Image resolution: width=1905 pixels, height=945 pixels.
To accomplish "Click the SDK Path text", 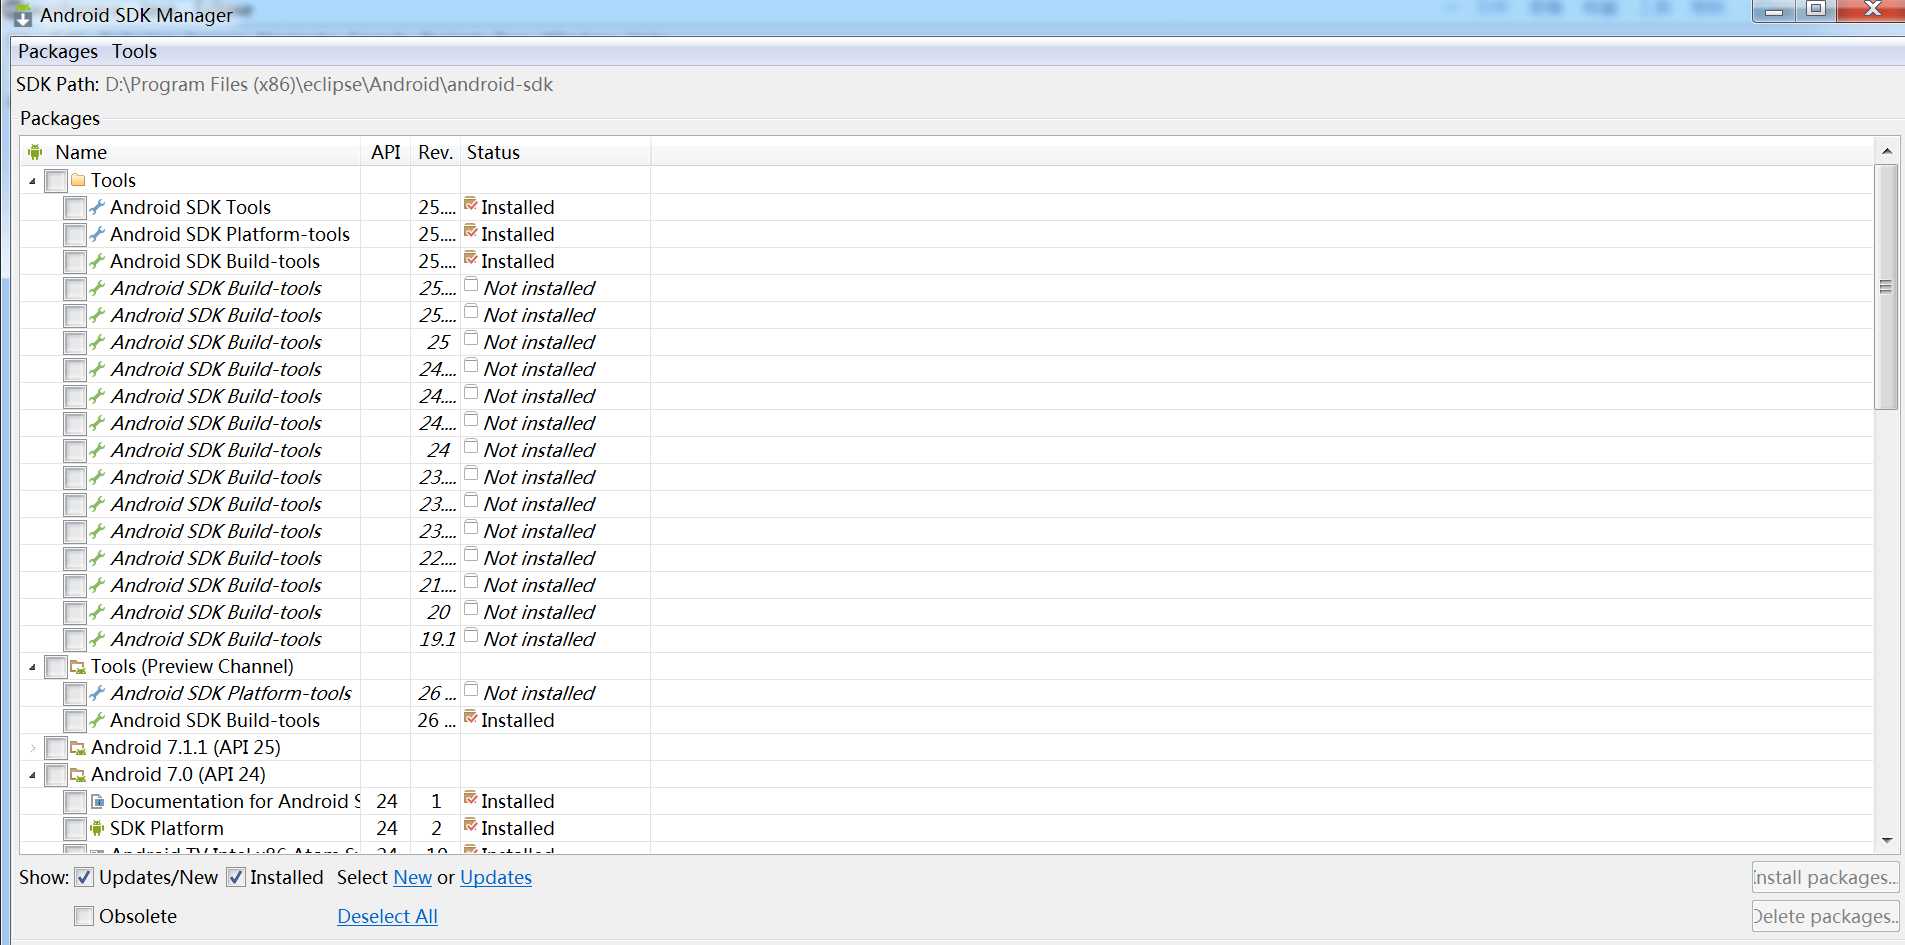I will pyautogui.click(x=328, y=85).
